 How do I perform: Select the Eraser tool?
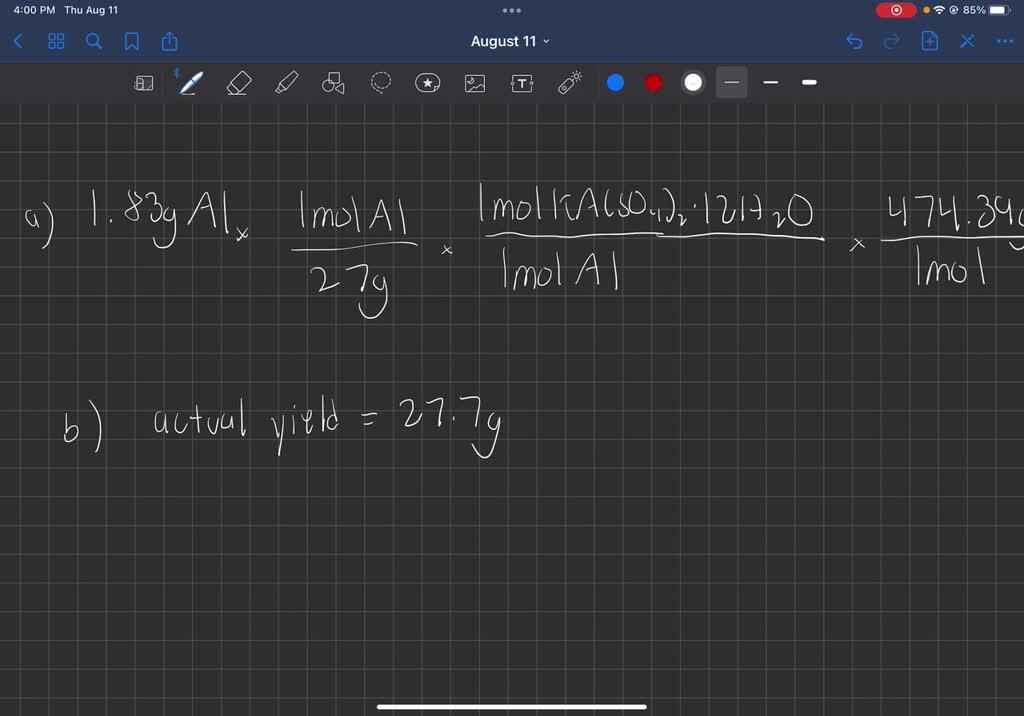(x=238, y=83)
